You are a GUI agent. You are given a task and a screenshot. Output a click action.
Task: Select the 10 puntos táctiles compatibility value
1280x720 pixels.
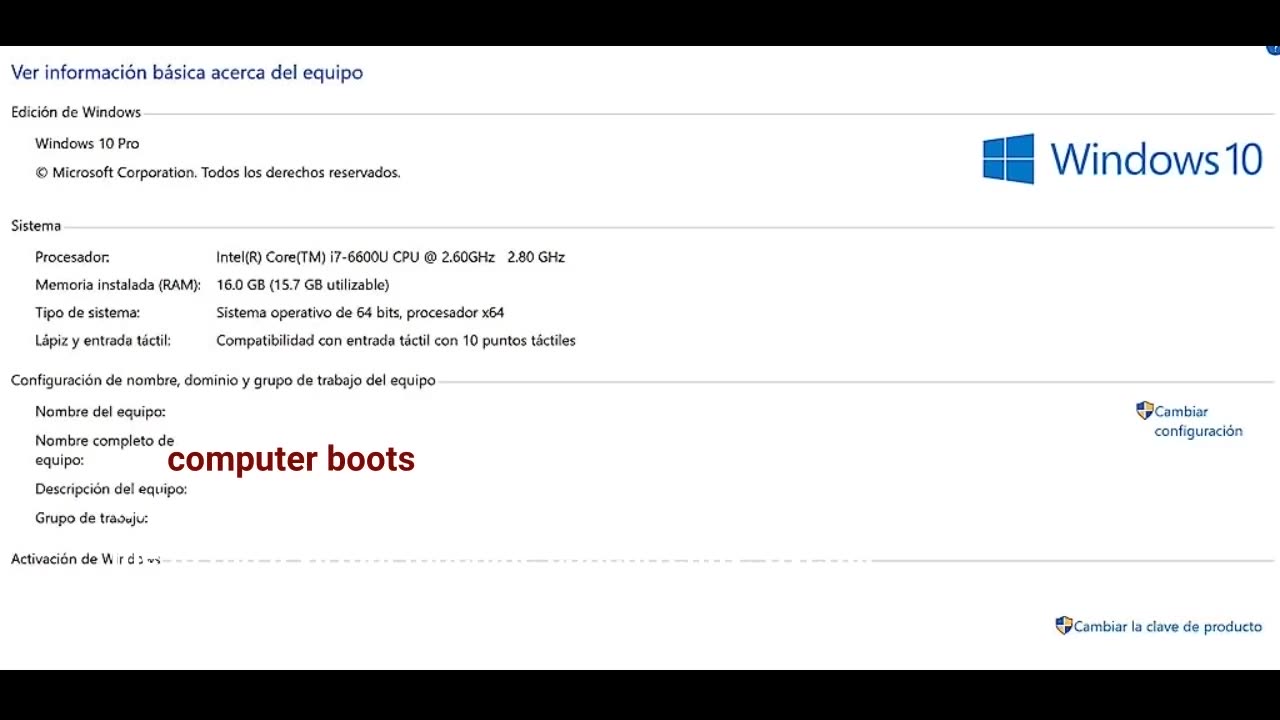click(x=396, y=341)
